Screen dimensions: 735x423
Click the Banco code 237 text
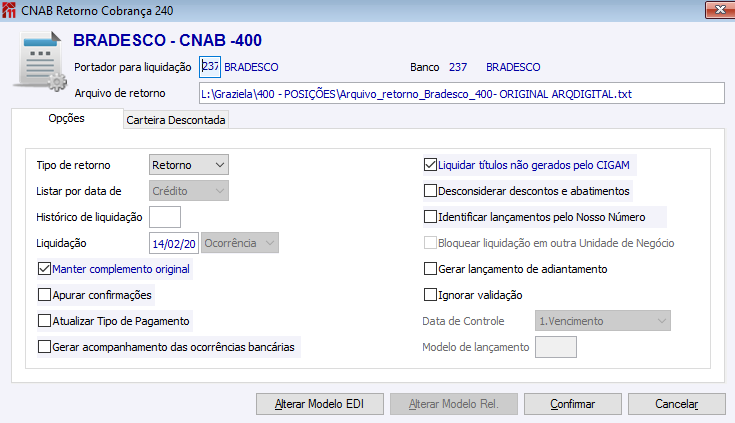(458, 67)
